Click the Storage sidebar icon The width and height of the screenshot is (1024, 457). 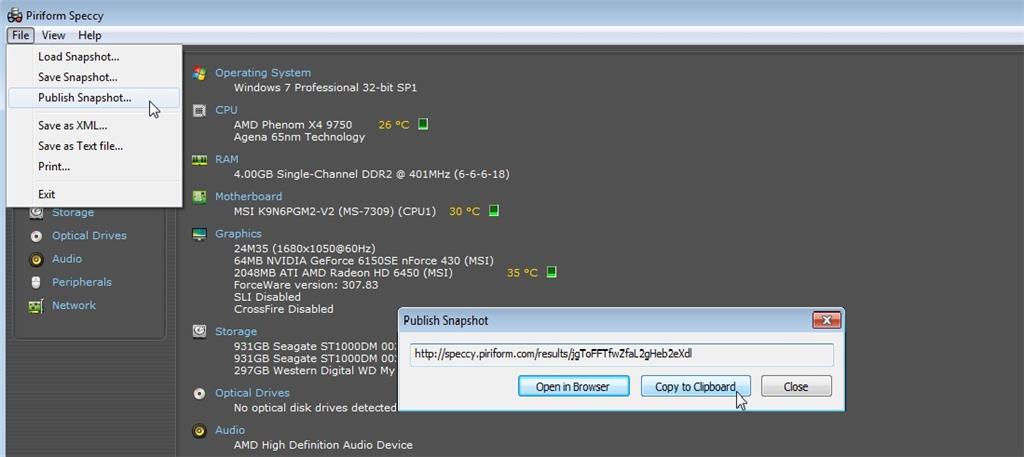coord(37,213)
